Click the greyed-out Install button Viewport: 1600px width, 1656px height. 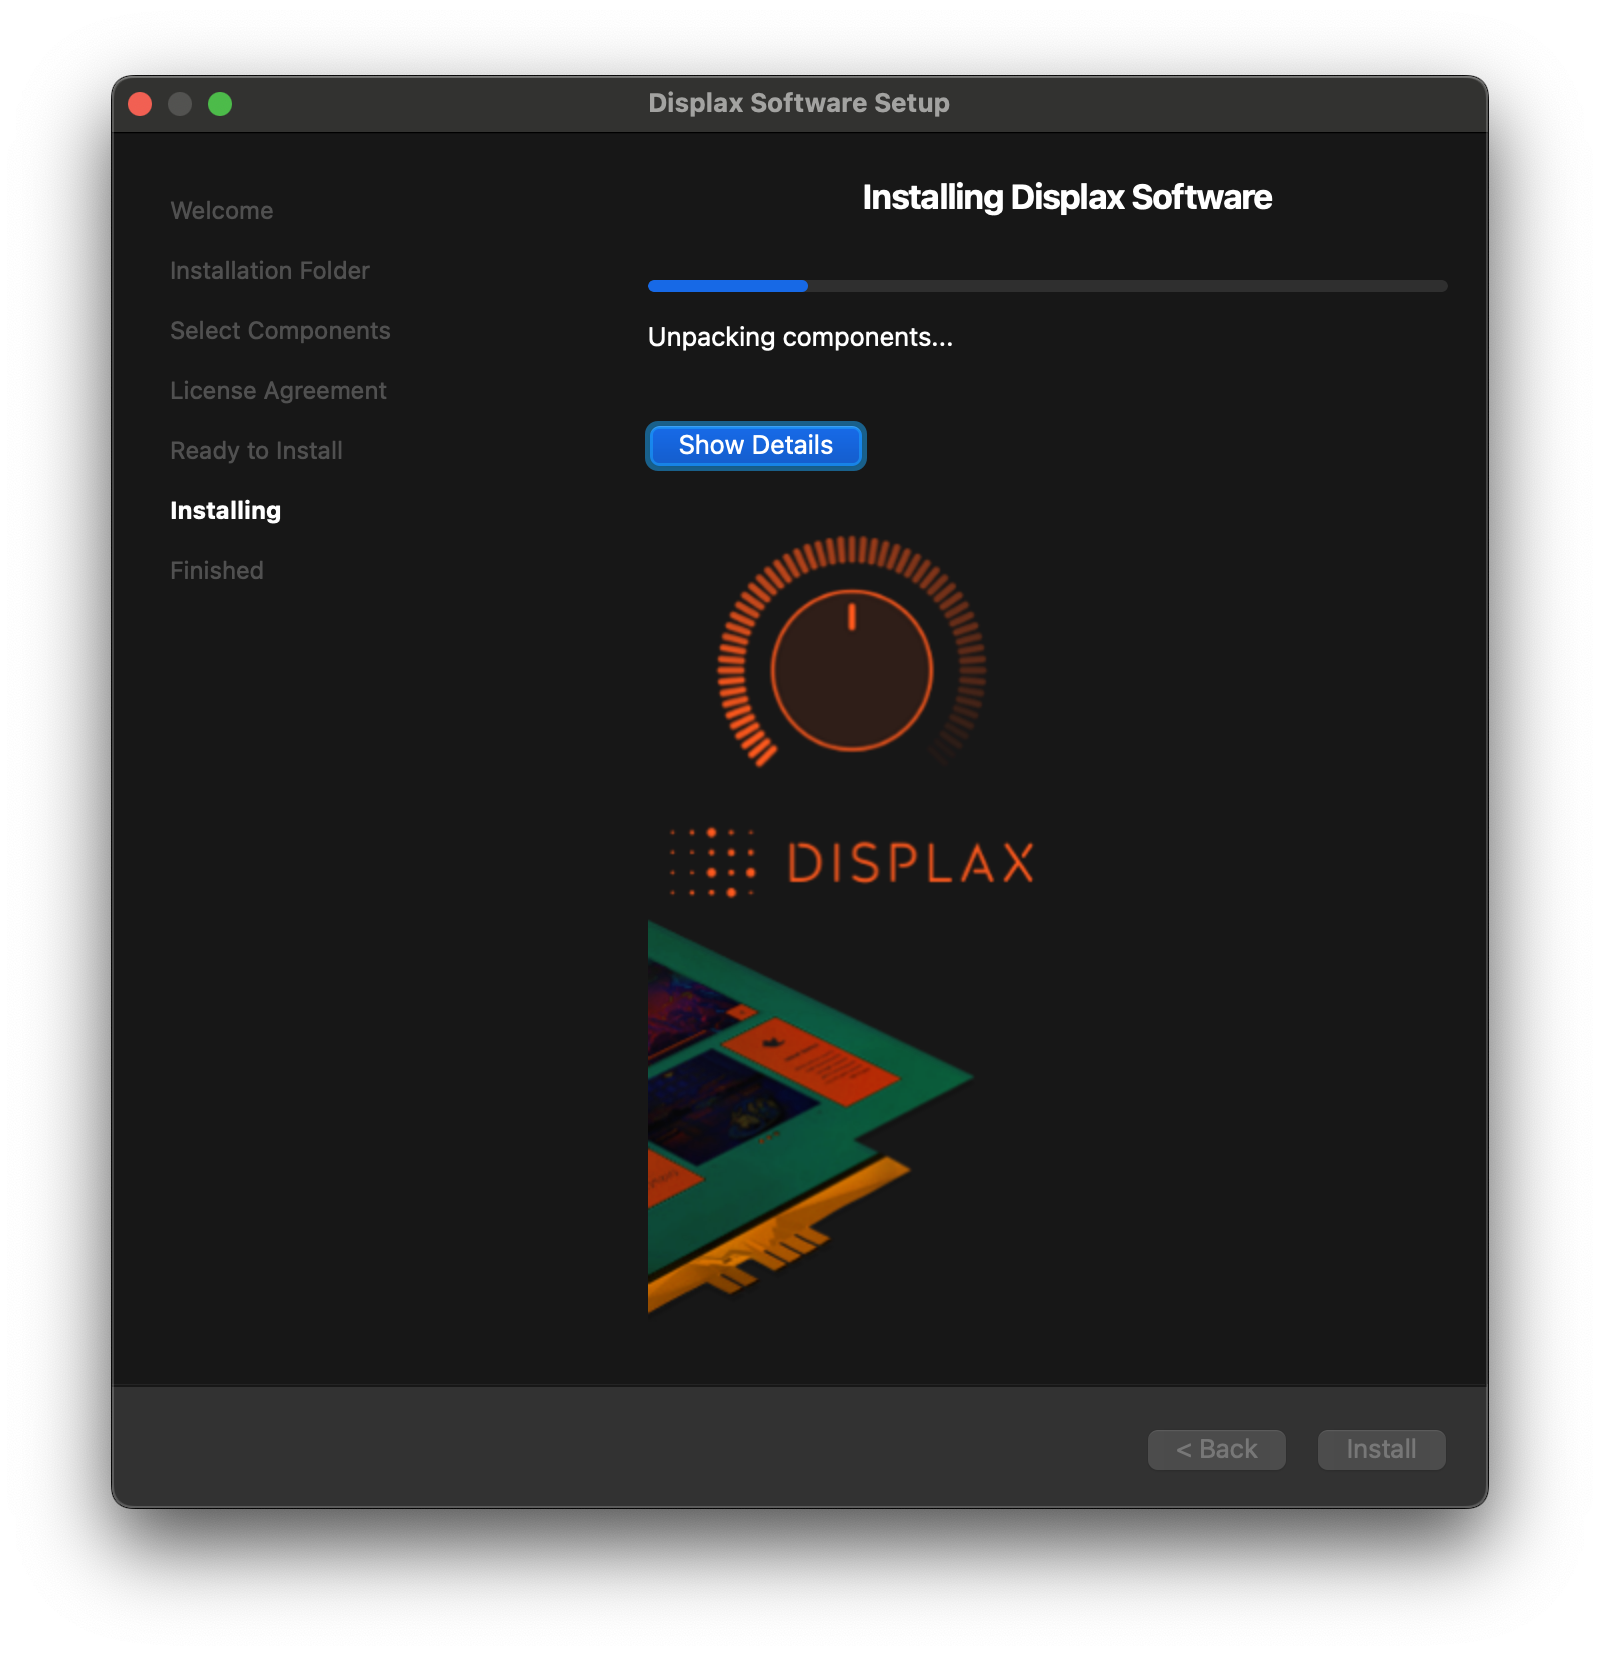pyautogui.click(x=1381, y=1449)
